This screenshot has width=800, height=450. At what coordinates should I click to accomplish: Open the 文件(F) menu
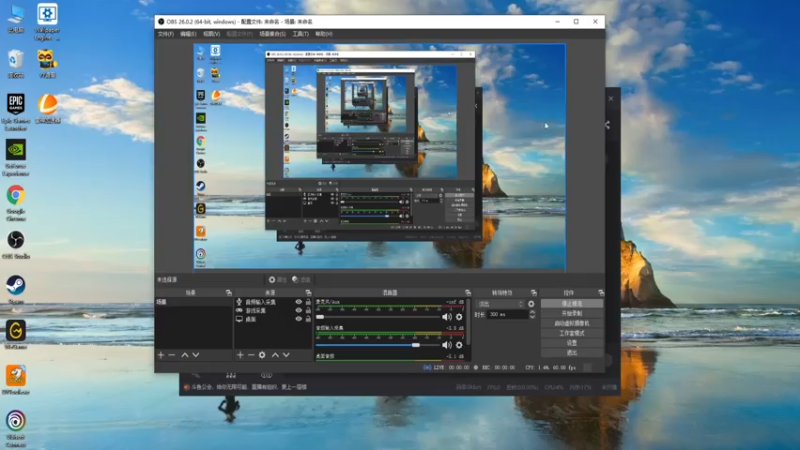tap(165, 34)
